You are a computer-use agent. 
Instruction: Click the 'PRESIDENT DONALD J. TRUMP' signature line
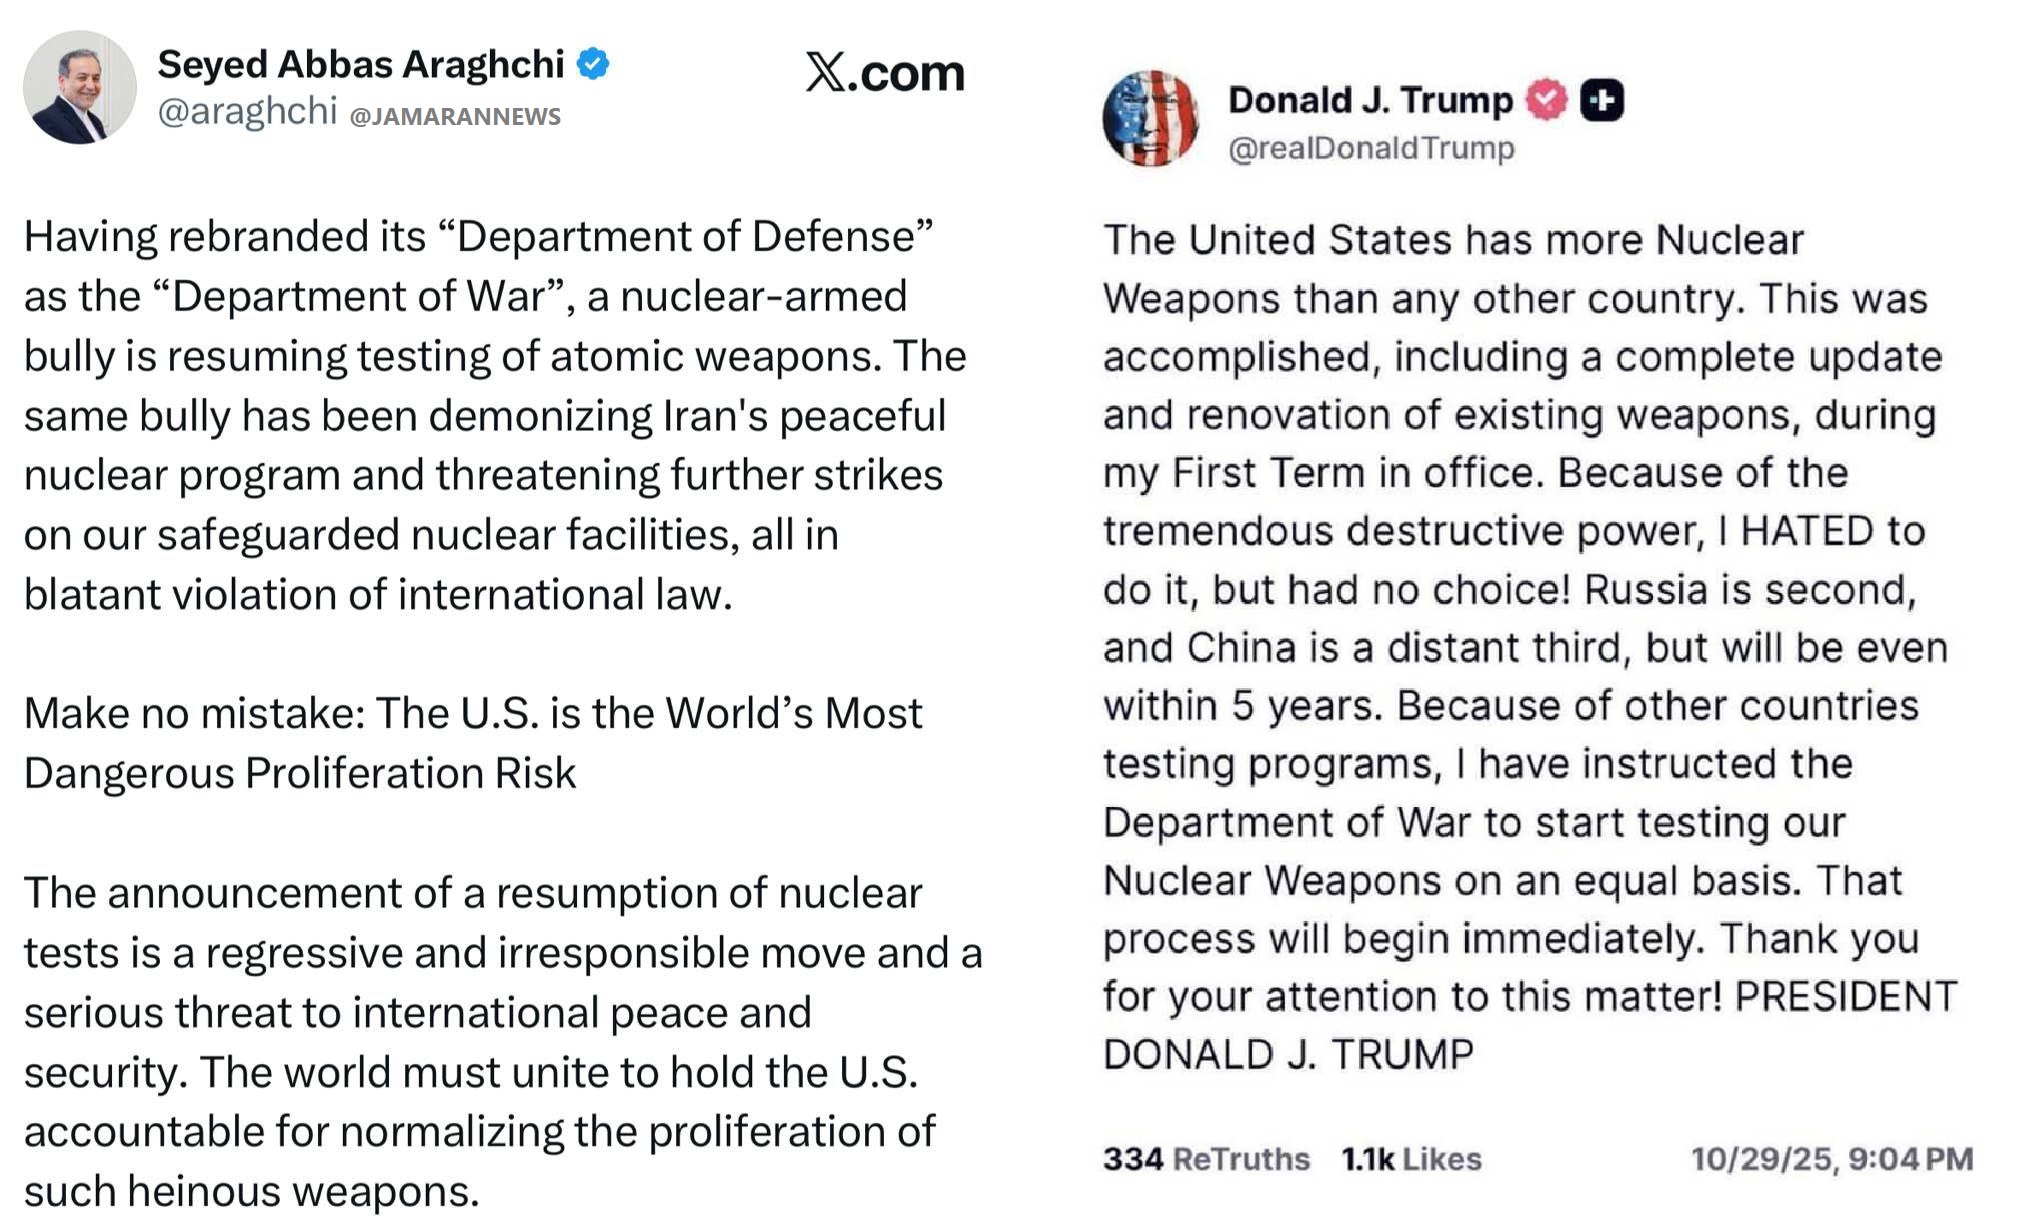(1288, 1054)
